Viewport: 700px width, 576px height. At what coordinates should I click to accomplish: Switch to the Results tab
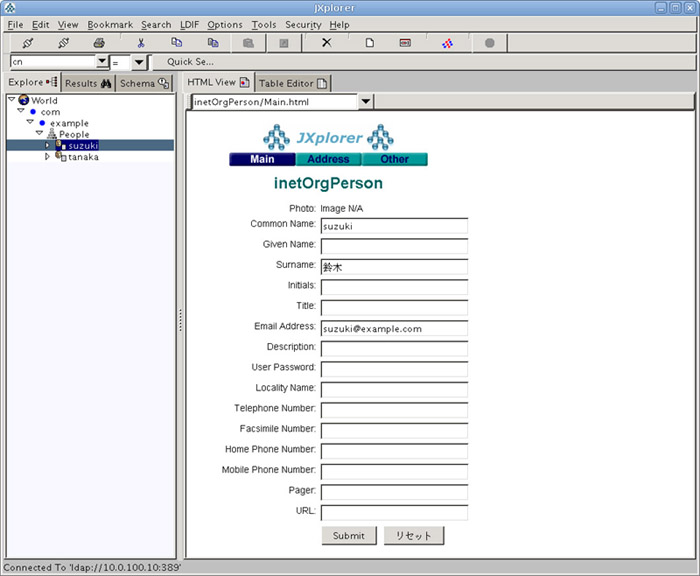pos(88,83)
